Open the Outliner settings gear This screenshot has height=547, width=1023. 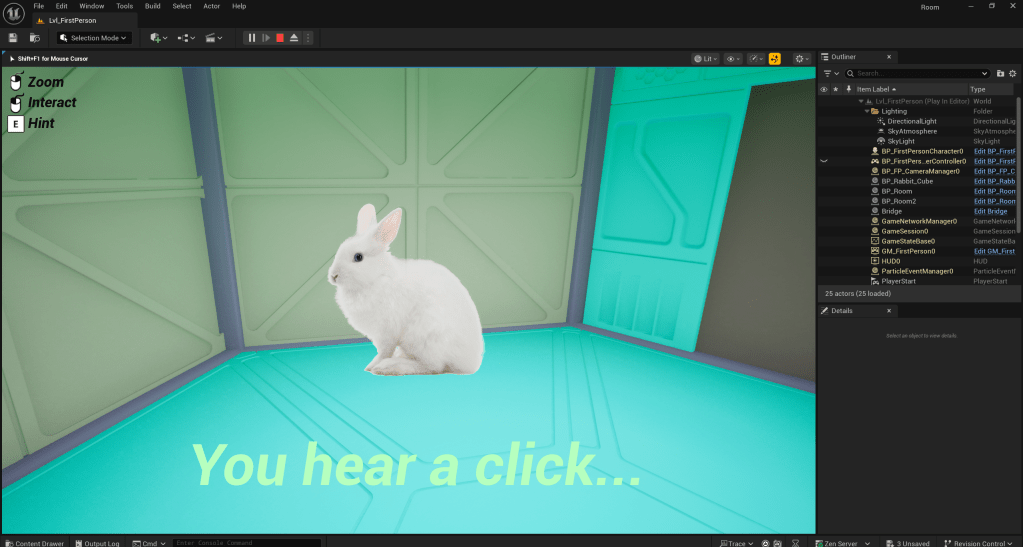tap(1014, 73)
